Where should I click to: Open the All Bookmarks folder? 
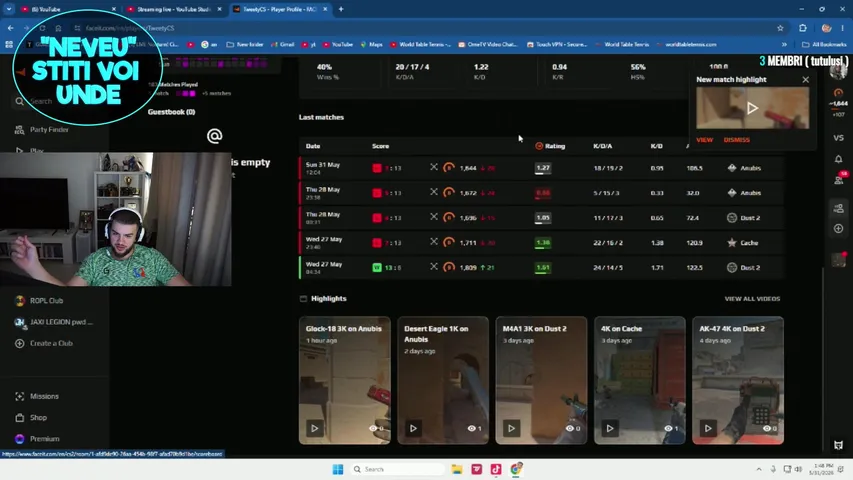click(x=824, y=45)
